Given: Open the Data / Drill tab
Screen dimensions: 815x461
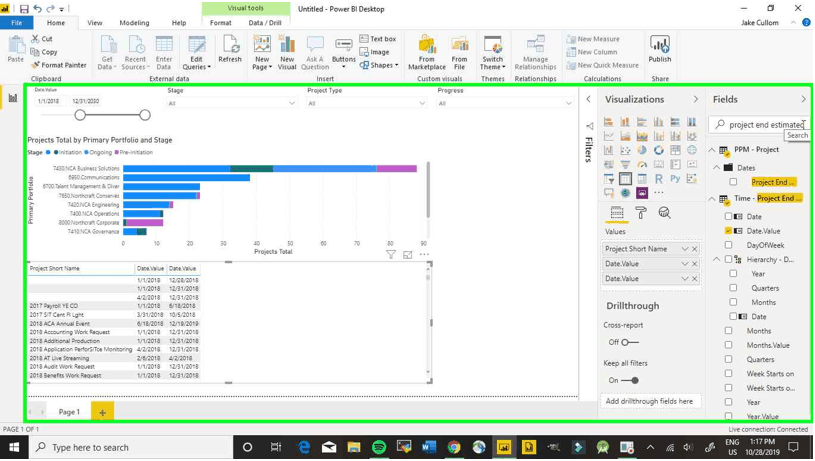Looking at the screenshot, I should pos(265,23).
